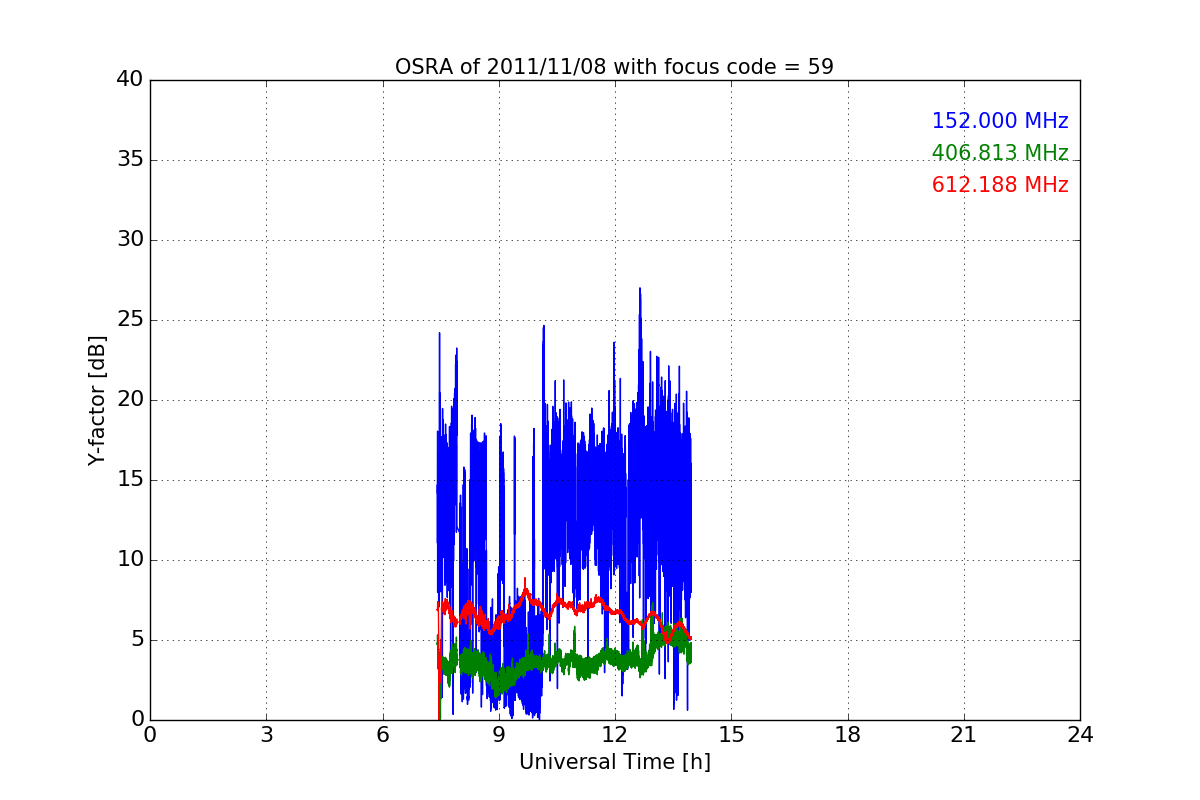Click y-axis tick label '25'

pos(130,320)
